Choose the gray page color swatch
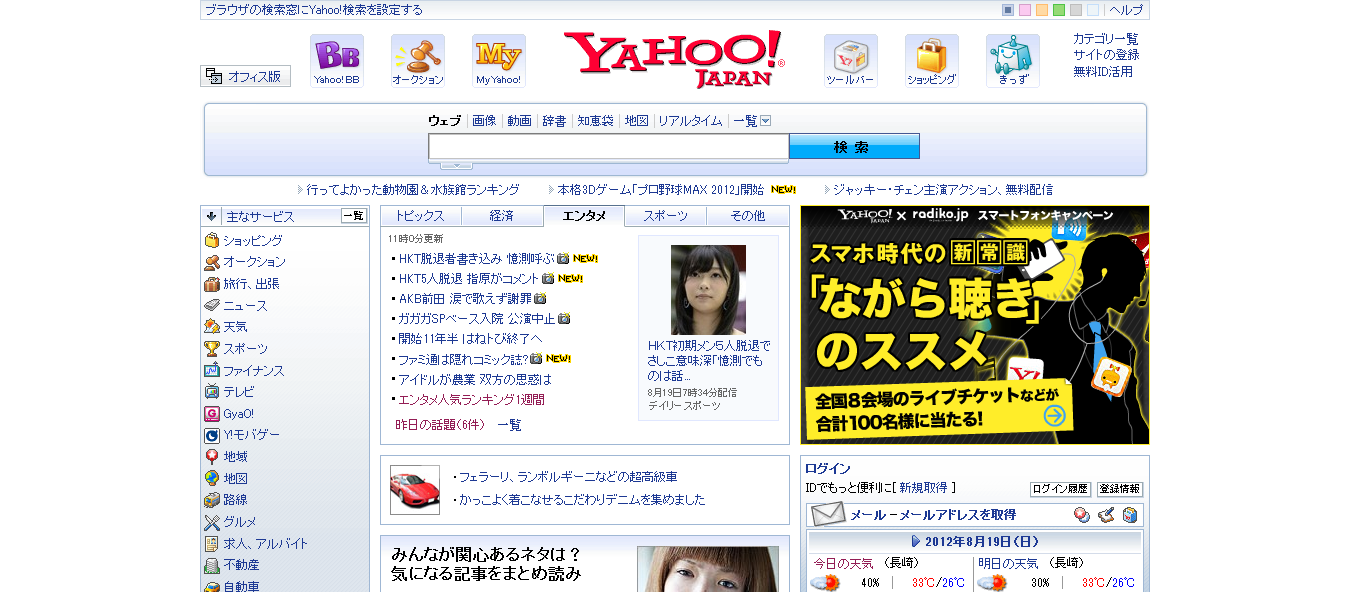This screenshot has height=592, width=1349. coord(1076,10)
